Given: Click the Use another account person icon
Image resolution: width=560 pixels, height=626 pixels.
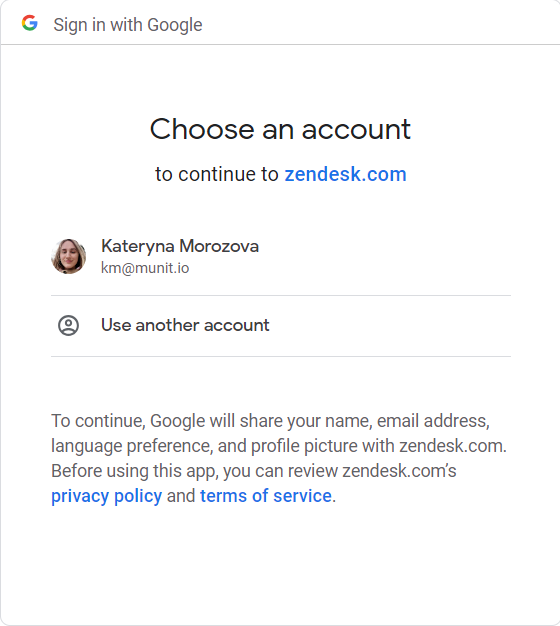Looking at the screenshot, I should coord(69,325).
